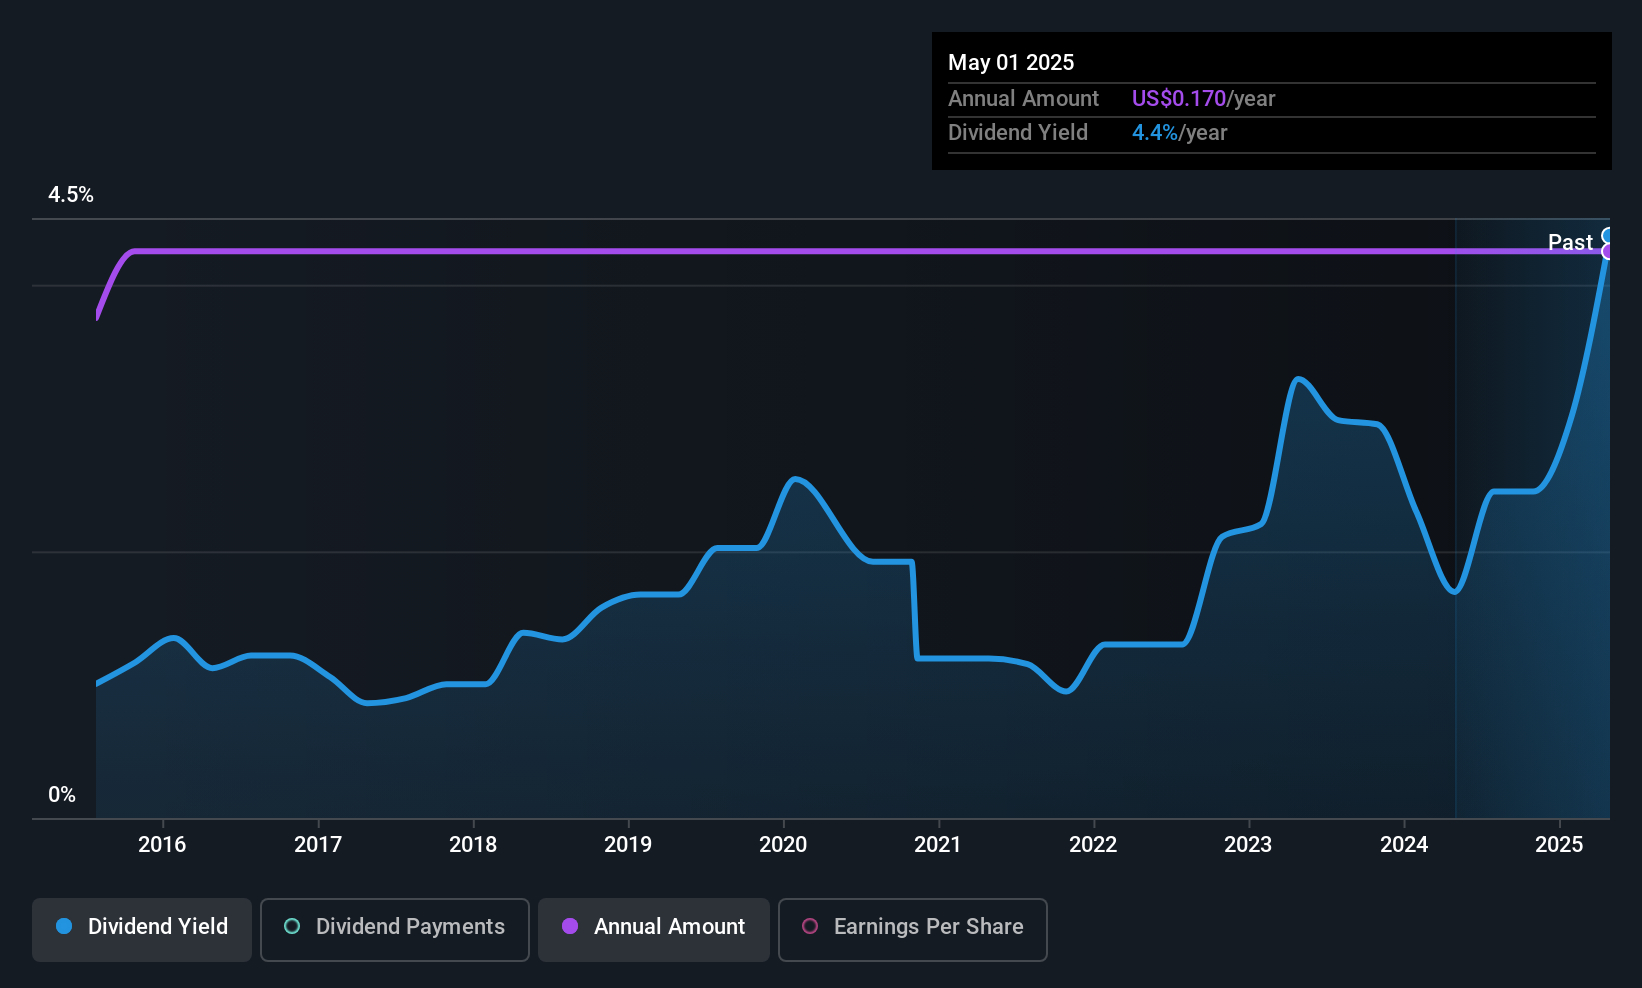
Task: Click the Annual Amount tooltip row label
Action: 1023,98
